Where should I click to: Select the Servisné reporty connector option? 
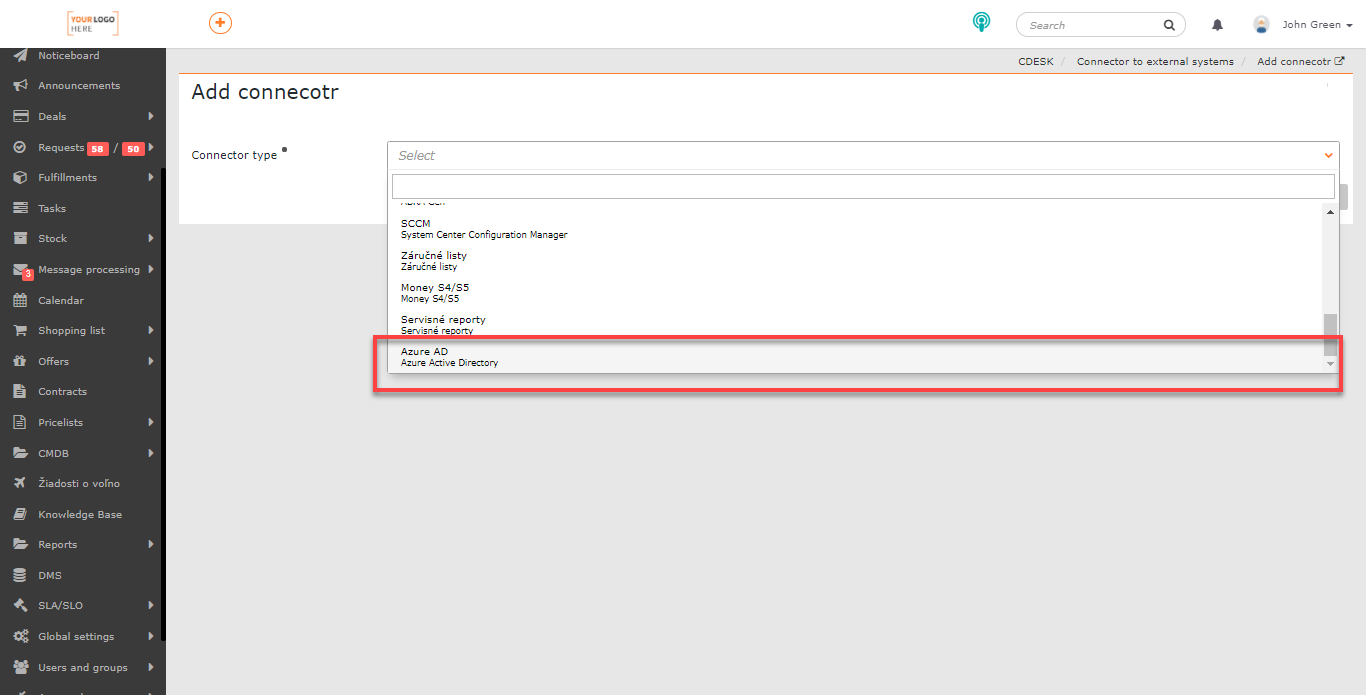[x=856, y=325]
